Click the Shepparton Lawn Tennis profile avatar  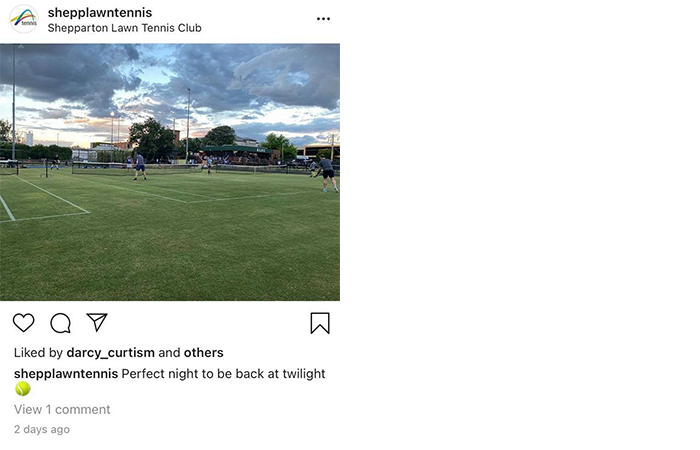[x=23, y=20]
